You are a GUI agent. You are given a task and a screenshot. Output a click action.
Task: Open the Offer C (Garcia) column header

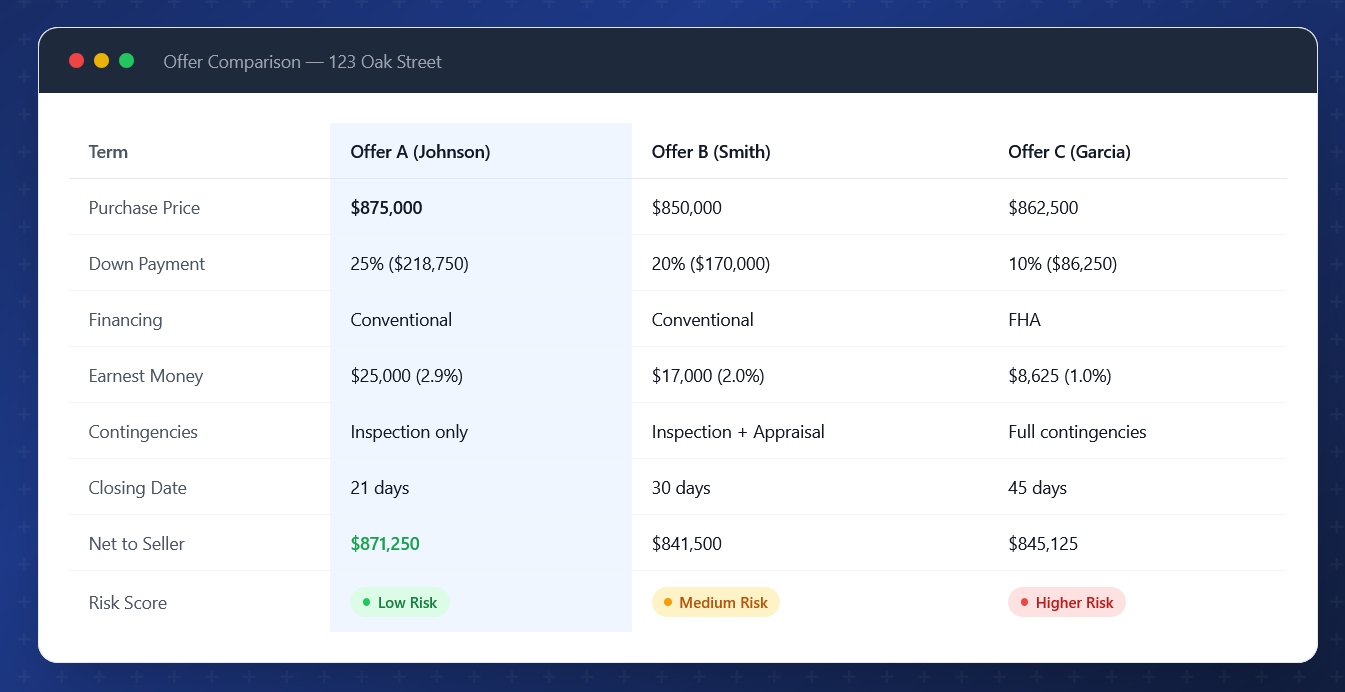click(1069, 151)
